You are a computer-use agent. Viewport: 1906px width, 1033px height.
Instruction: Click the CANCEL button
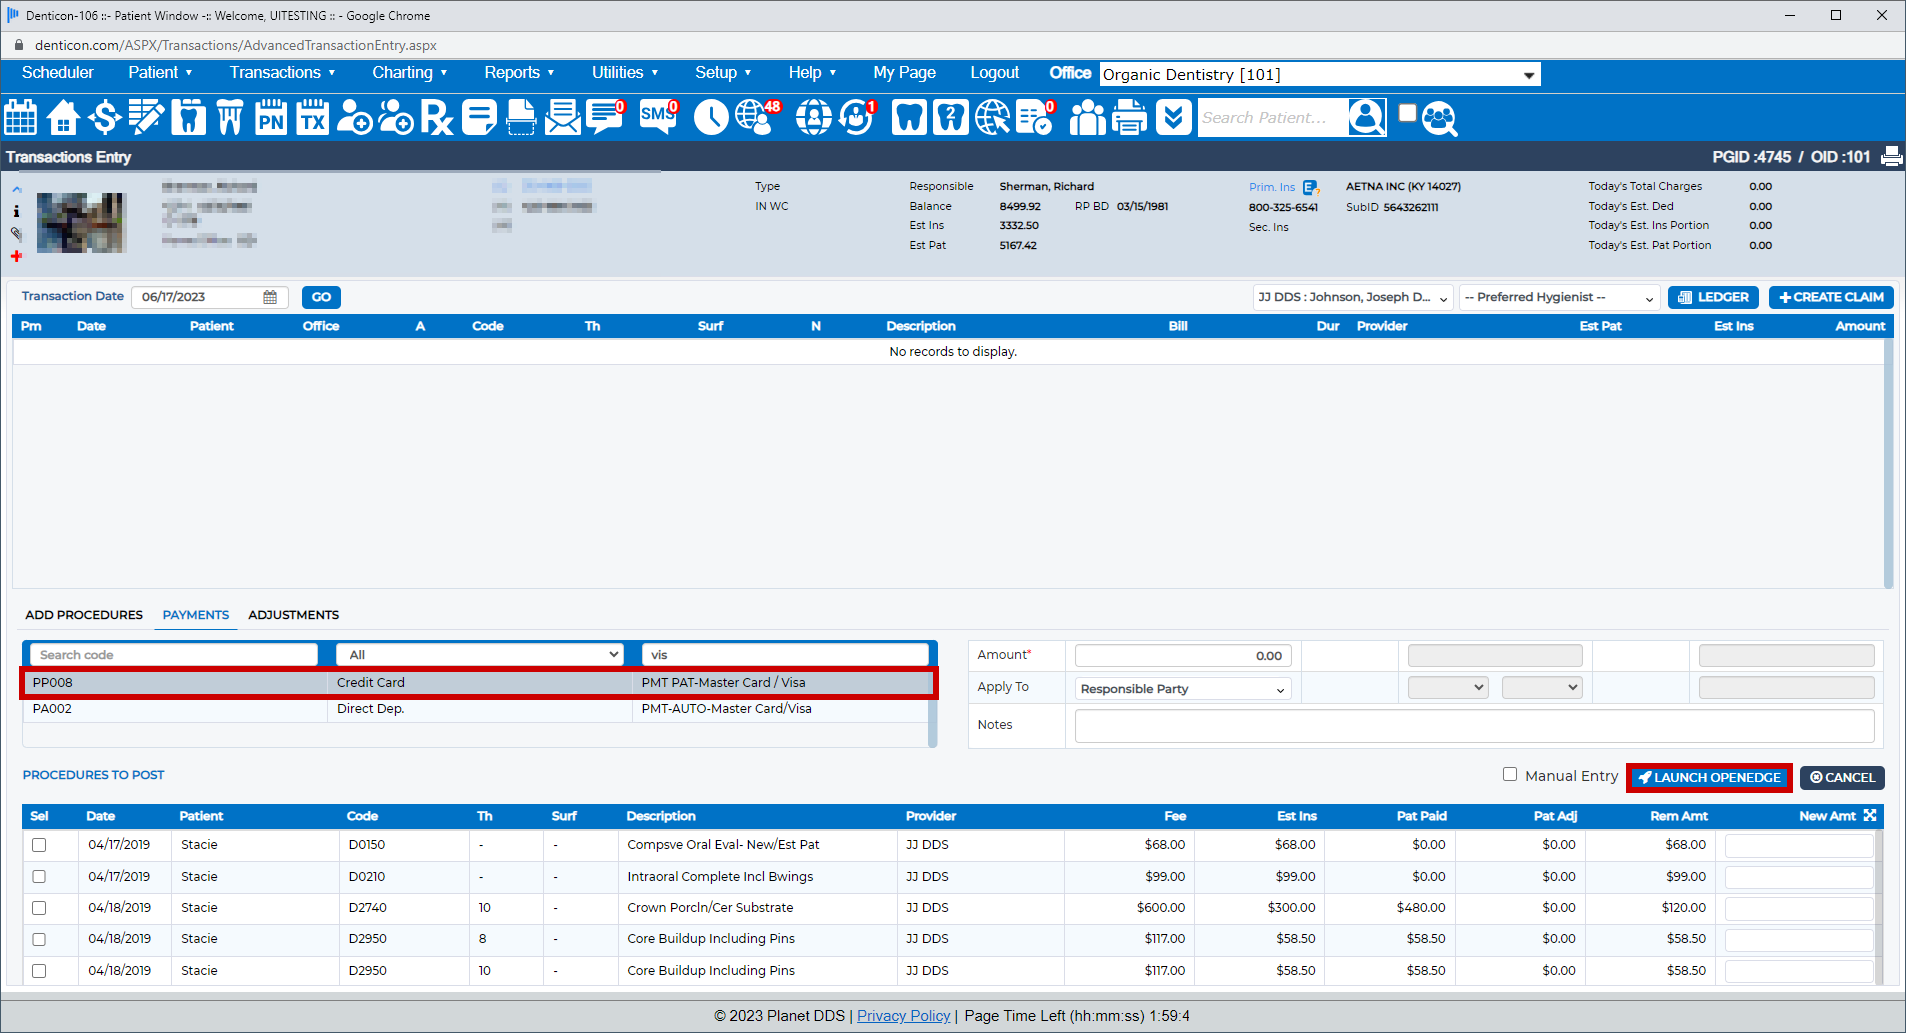(x=1842, y=778)
